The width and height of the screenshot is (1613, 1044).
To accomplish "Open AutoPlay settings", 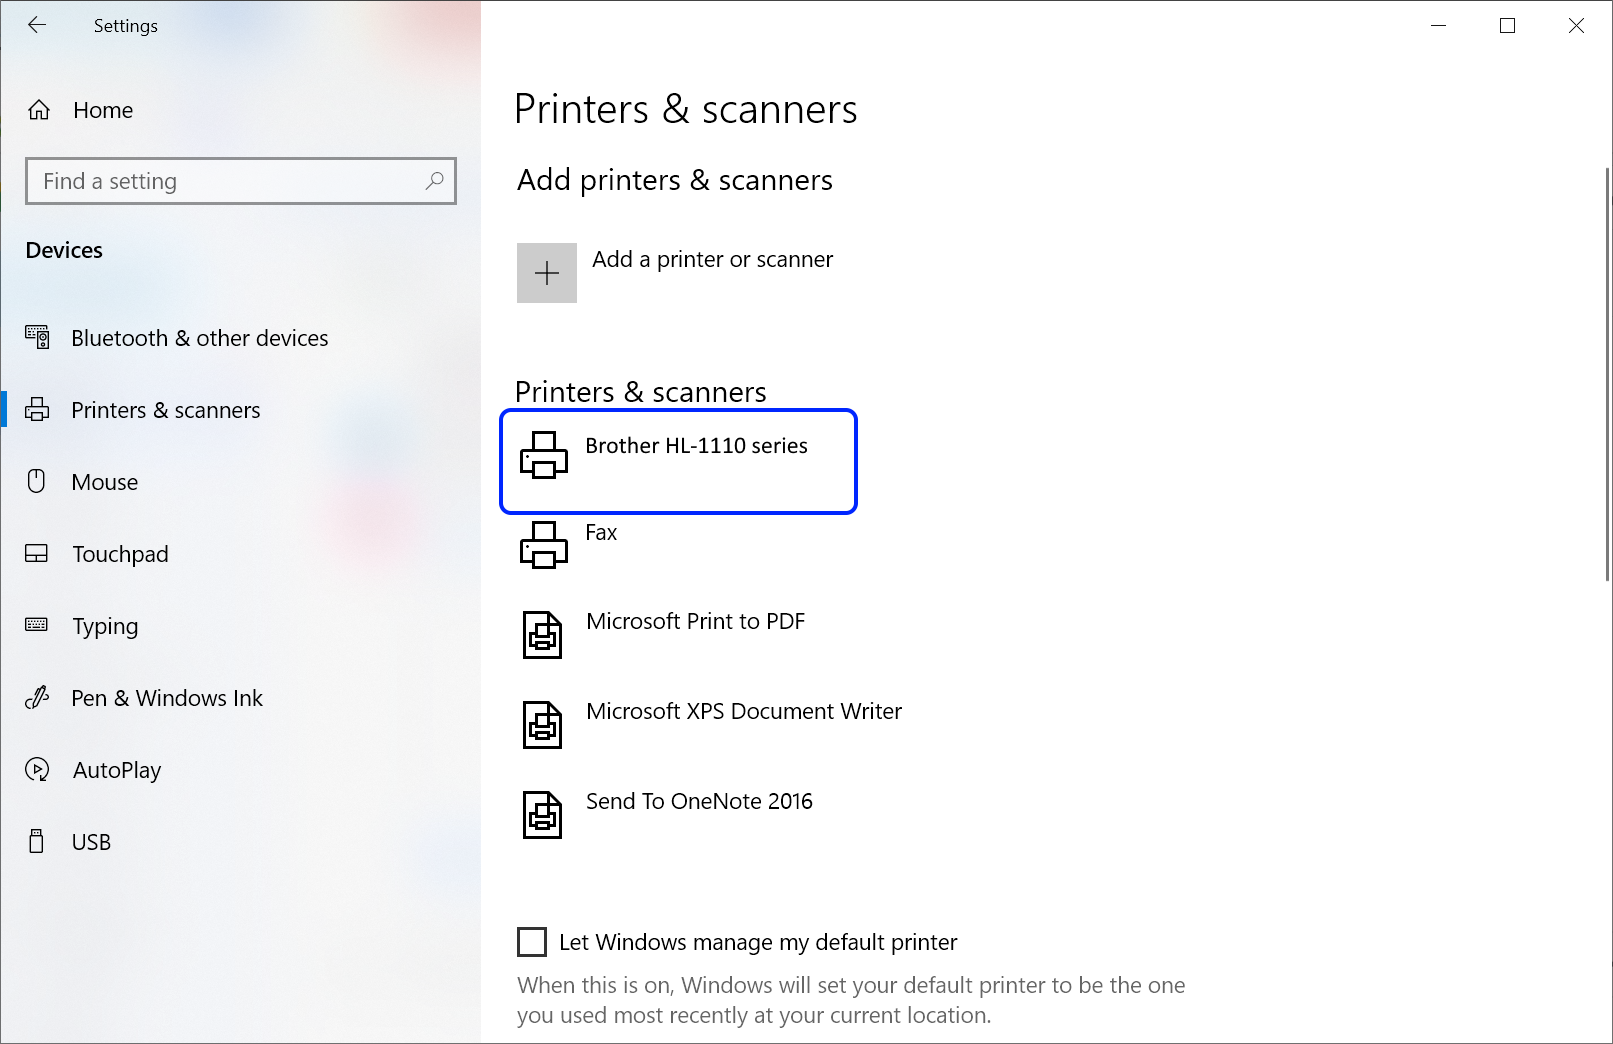I will coord(117,770).
